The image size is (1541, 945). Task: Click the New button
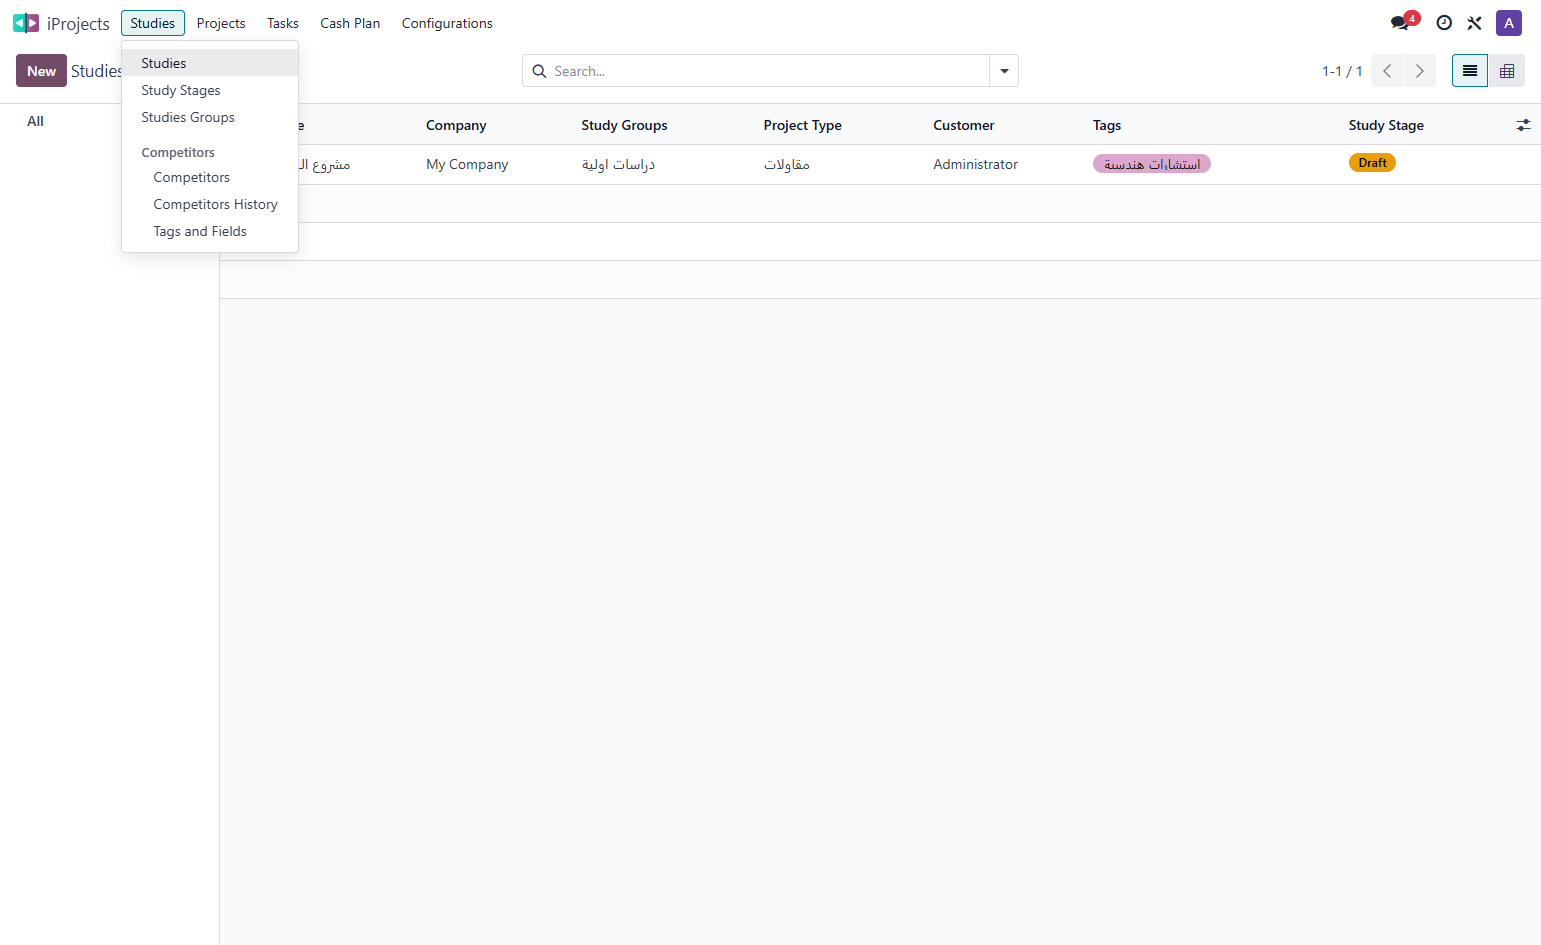coord(41,71)
